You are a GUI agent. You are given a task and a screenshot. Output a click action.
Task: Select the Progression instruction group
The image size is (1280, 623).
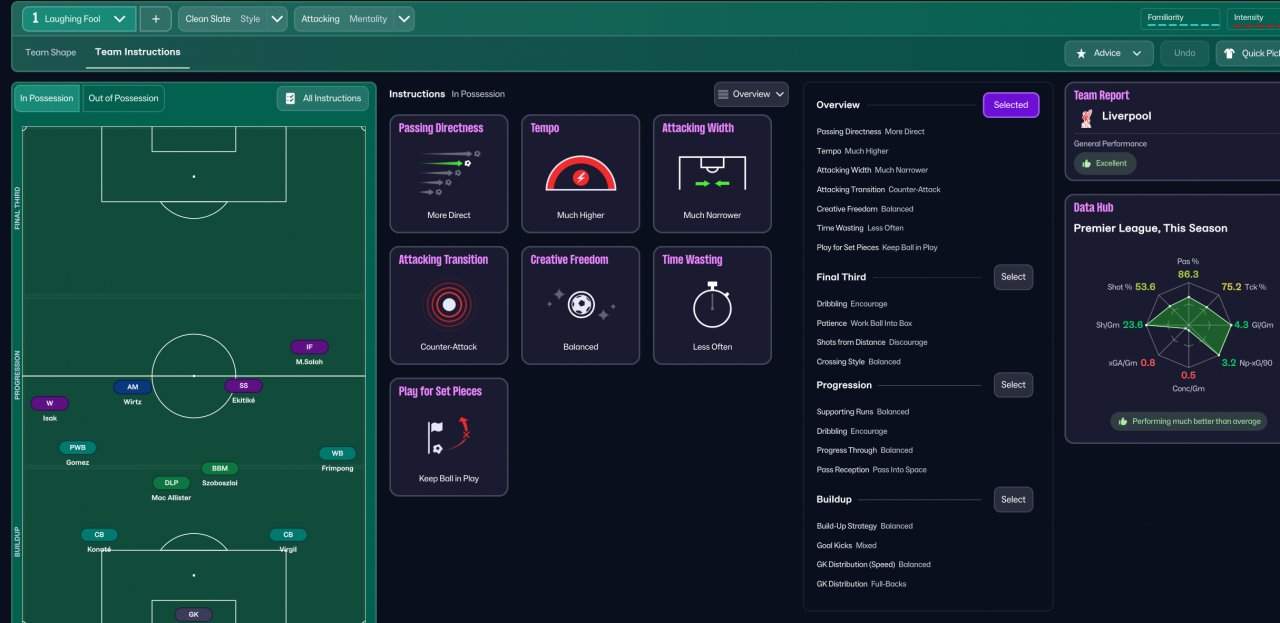1013,385
